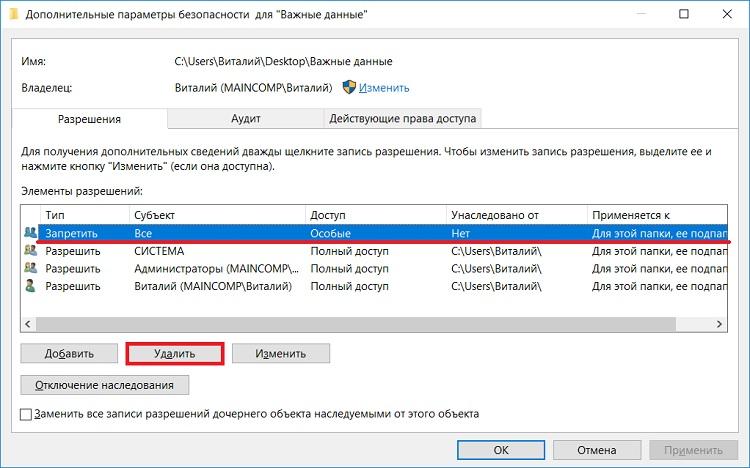Maximize the security settings window
750x468 pixels.
[x=684, y=14]
